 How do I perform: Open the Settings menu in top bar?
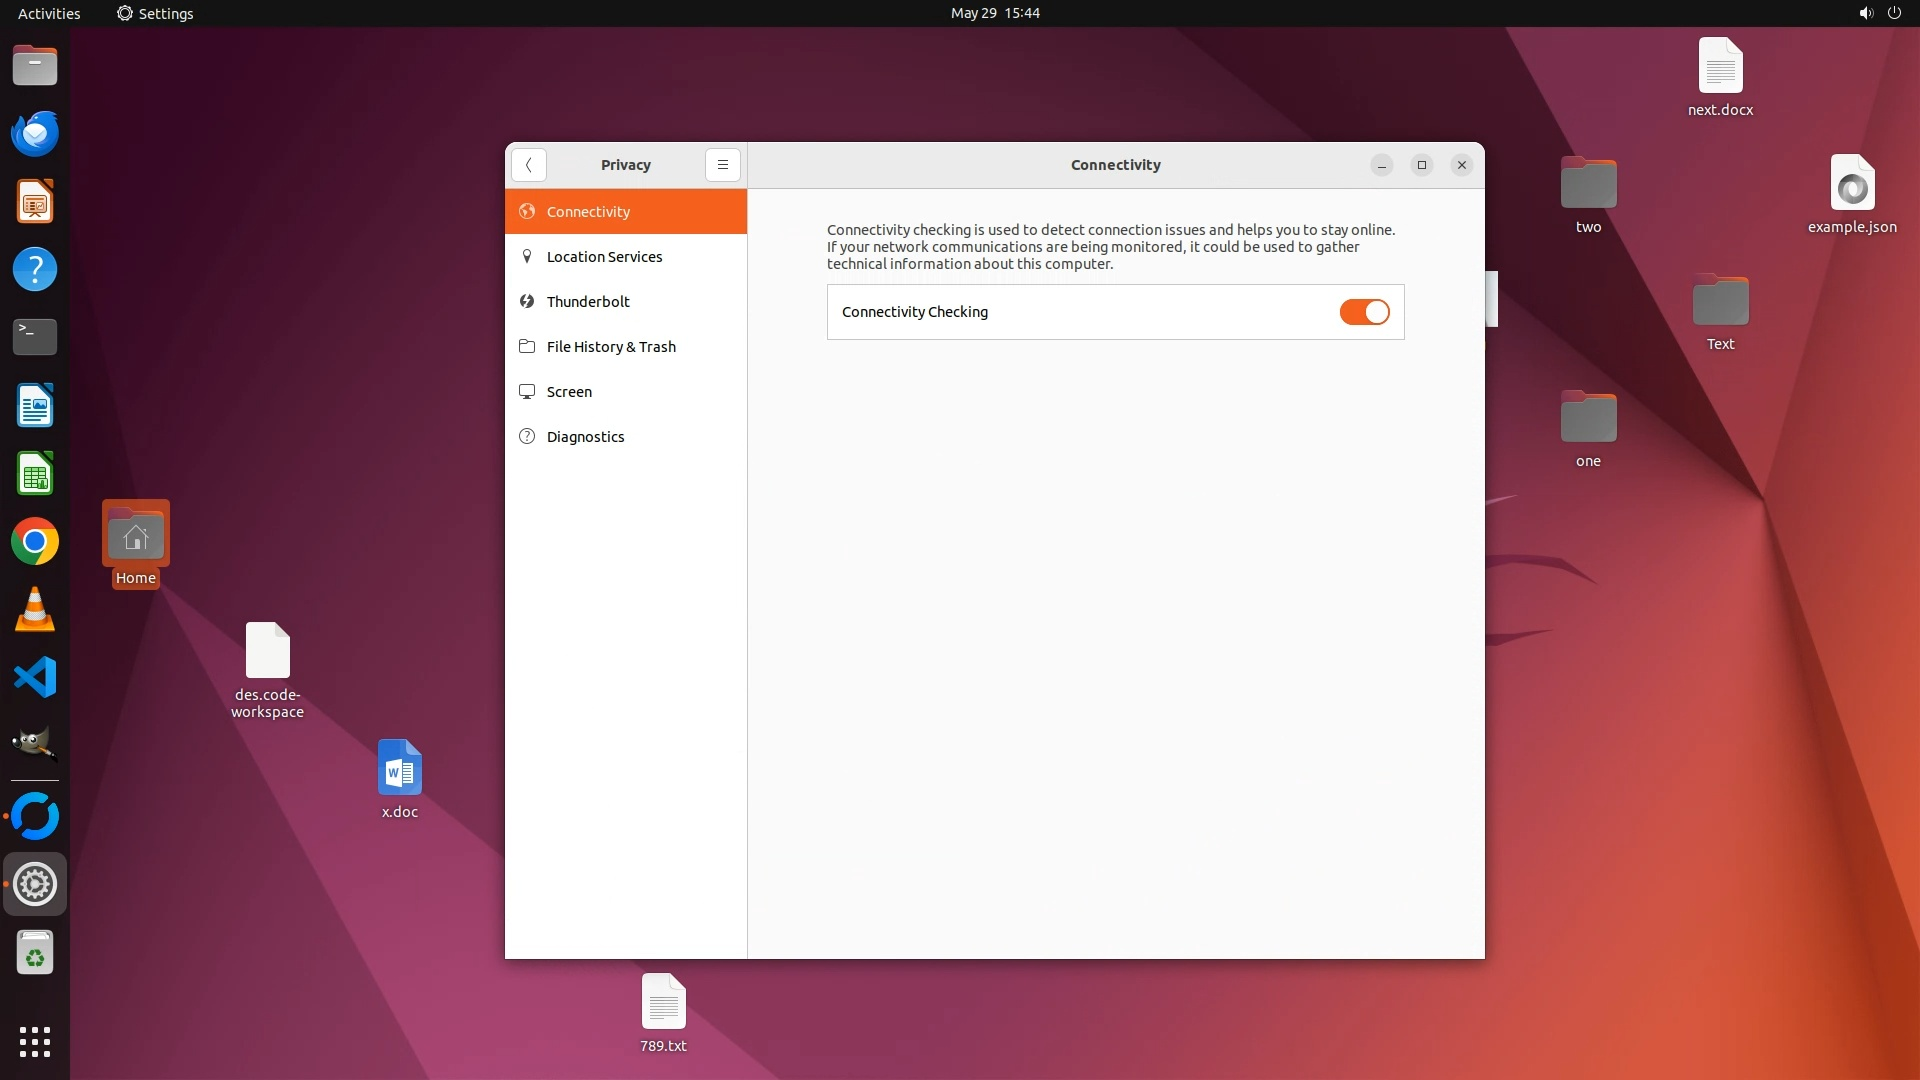tap(155, 13)
